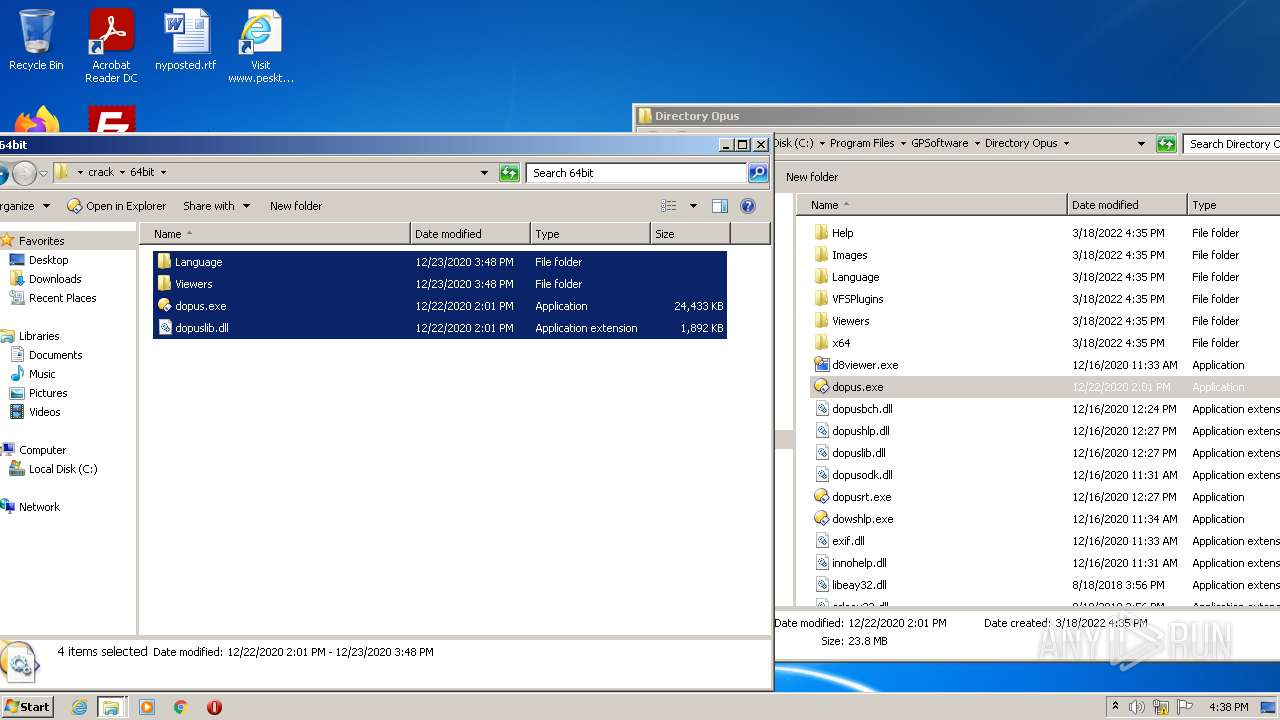Click New folder in the Directory Opus window
Viewport: 1280px width, 720px height.
[x=812, y=177]
